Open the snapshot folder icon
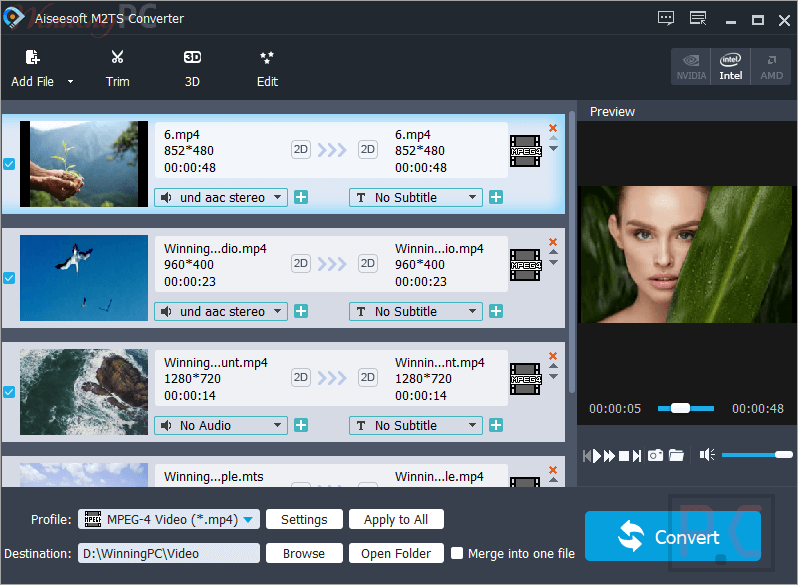This screenshot has height=585, width=798. [676, 455]
